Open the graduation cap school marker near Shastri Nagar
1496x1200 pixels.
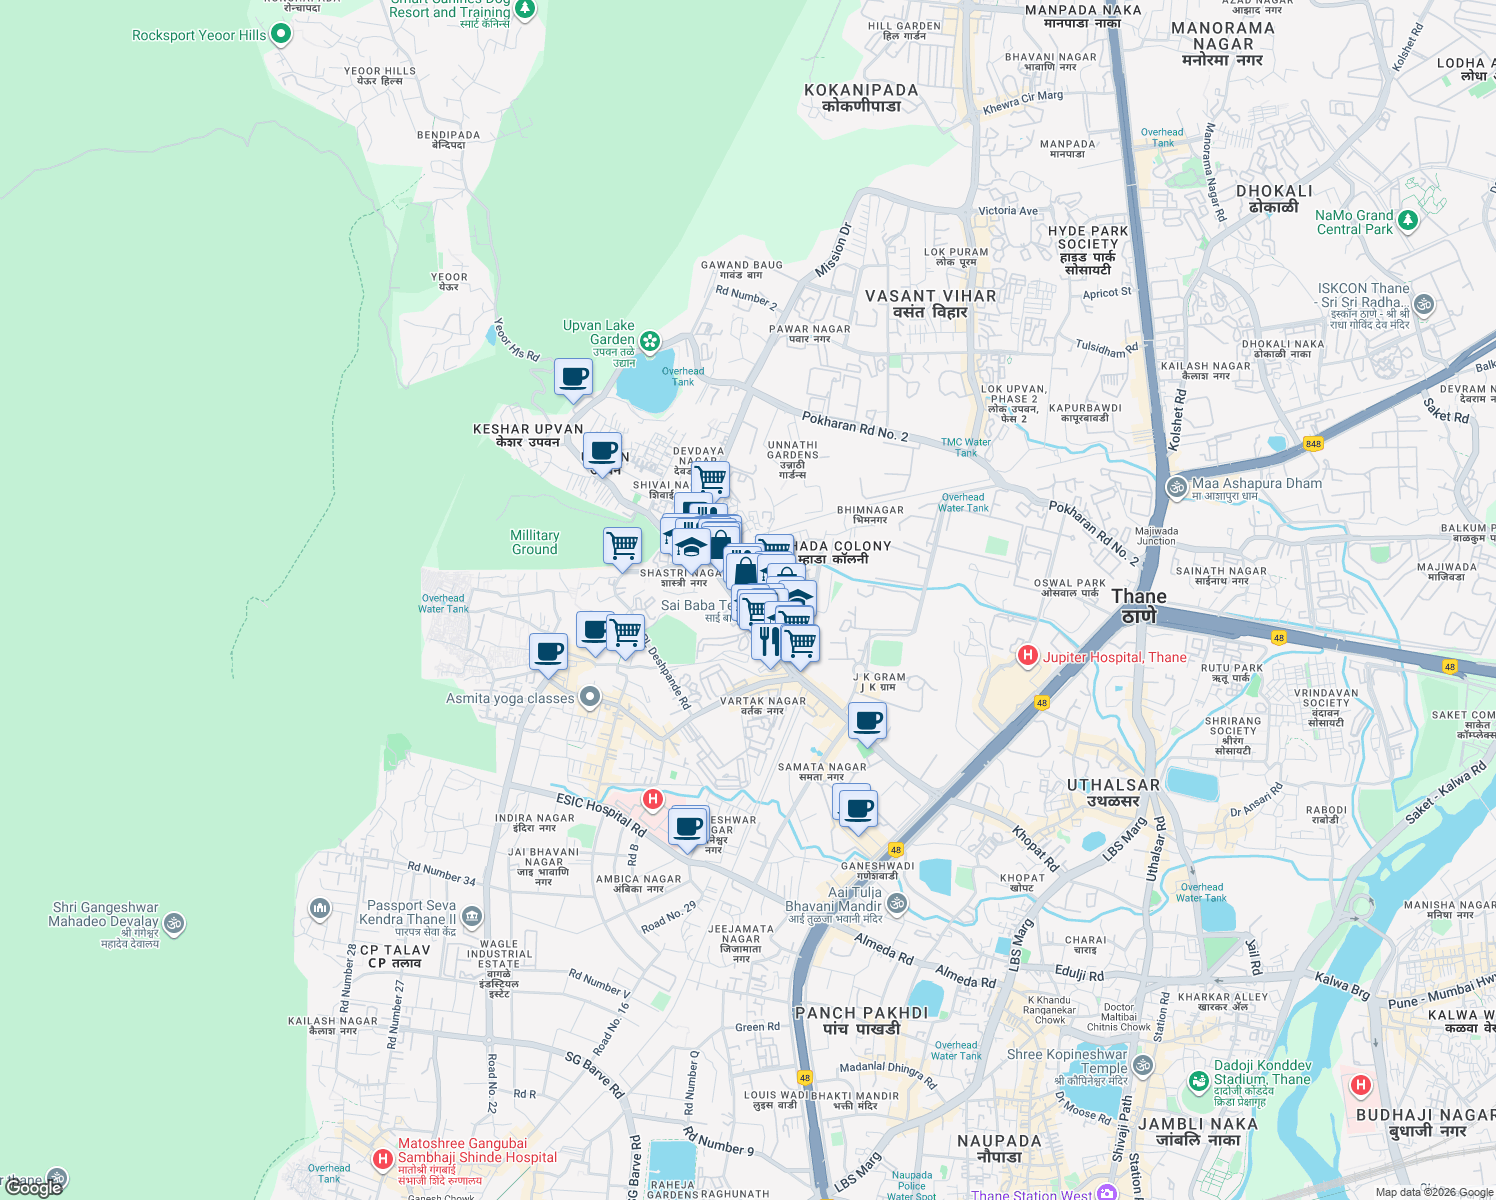coord(691,545)
